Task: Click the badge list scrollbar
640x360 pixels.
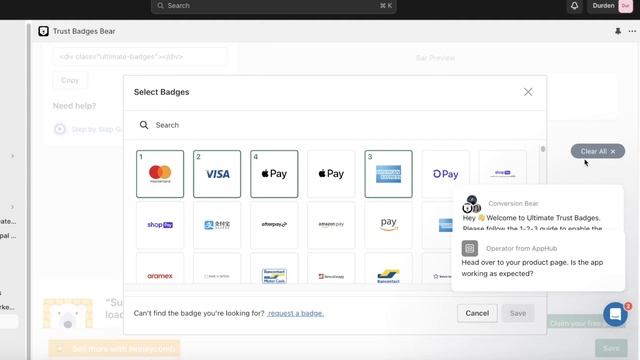Action: click(542, 149)
